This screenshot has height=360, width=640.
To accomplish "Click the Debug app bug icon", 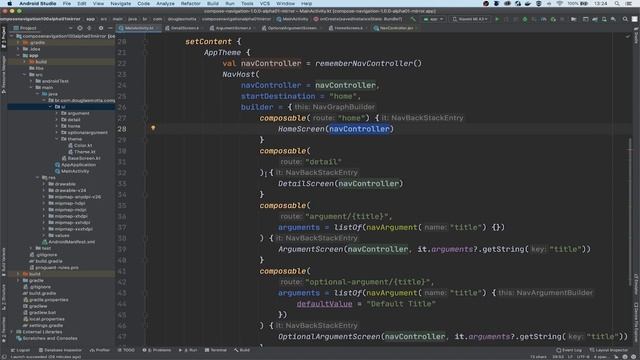I will coord(525,19).
